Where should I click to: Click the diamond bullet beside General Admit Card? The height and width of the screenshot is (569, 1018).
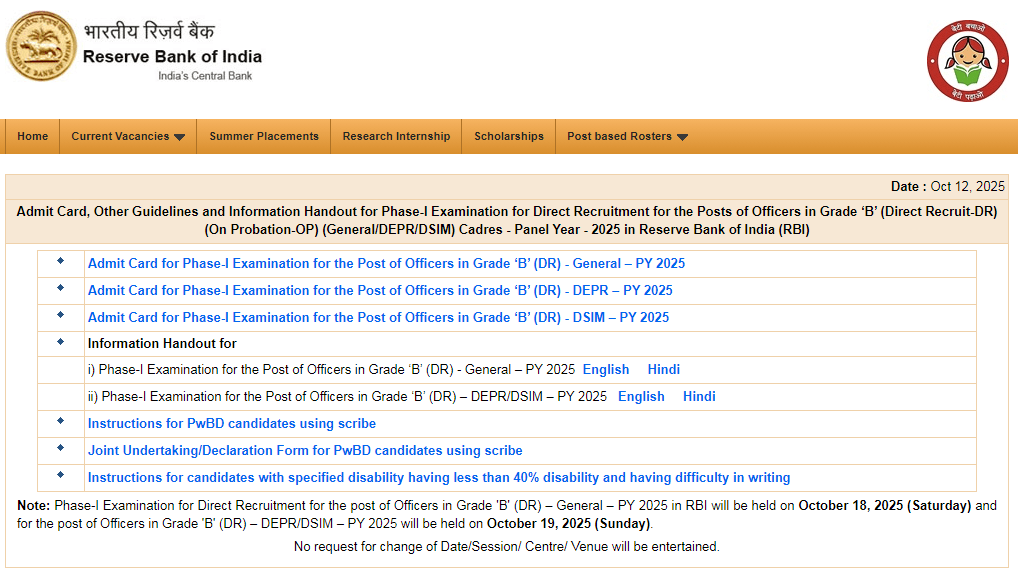60,261
